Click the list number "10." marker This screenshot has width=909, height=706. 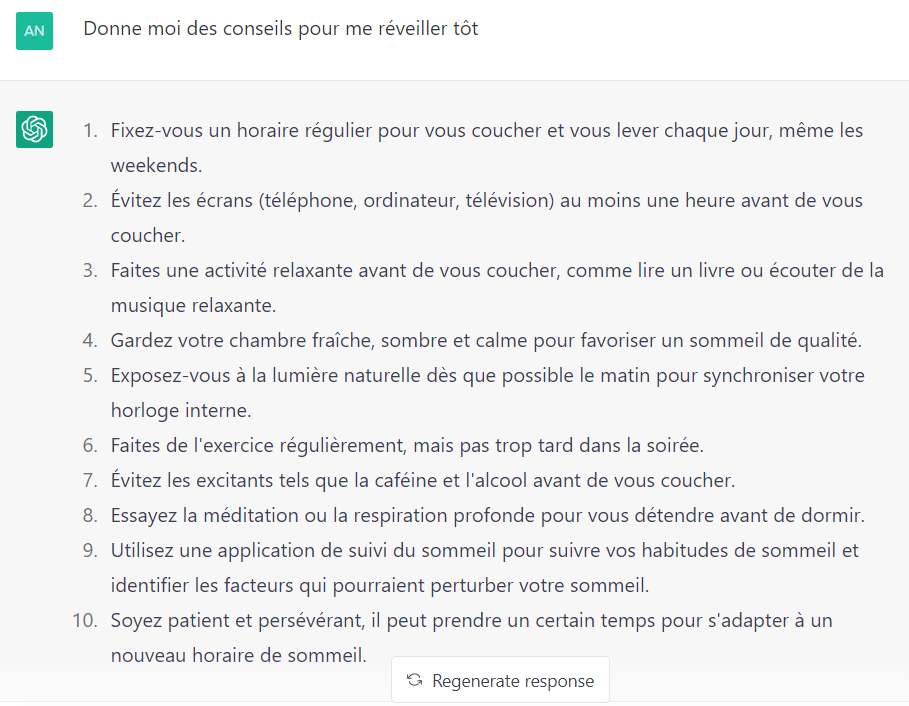83,621
